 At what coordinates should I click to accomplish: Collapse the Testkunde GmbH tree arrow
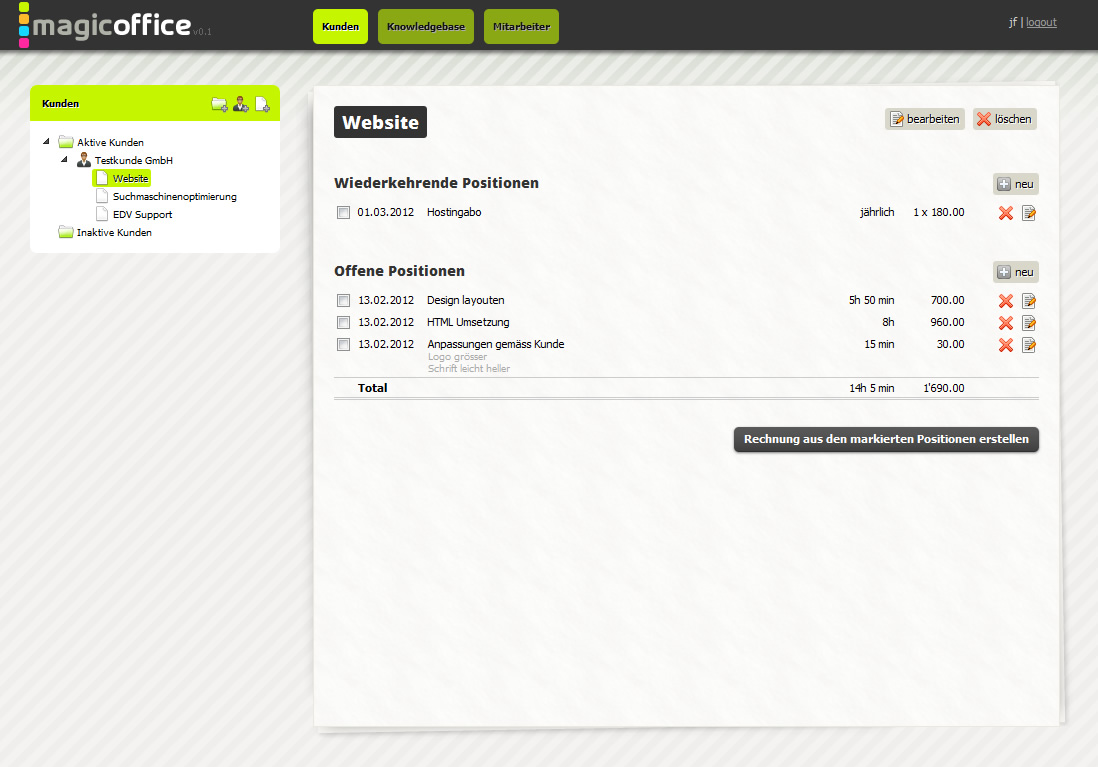click(65, 160)
